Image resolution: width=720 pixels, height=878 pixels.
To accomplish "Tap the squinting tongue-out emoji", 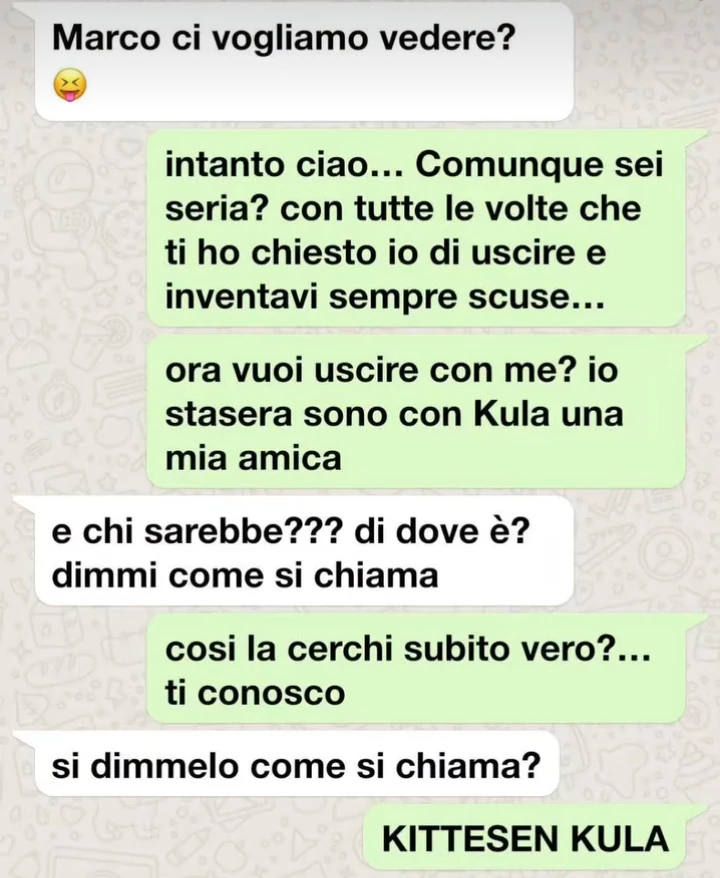I will (70, 87).
